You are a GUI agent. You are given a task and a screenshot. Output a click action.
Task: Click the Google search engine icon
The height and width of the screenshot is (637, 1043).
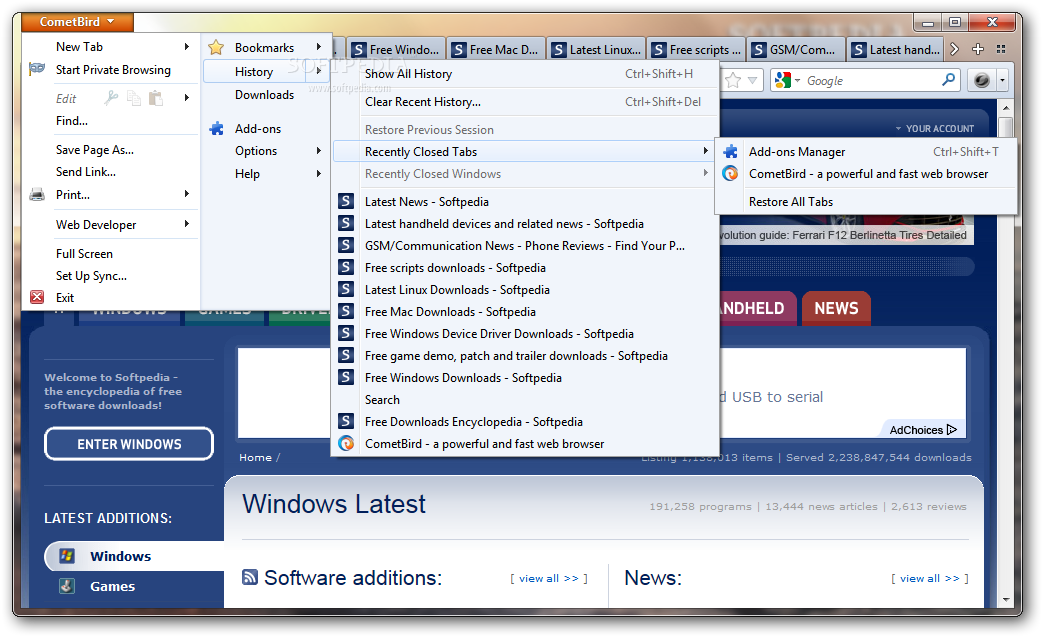point(783,80)
